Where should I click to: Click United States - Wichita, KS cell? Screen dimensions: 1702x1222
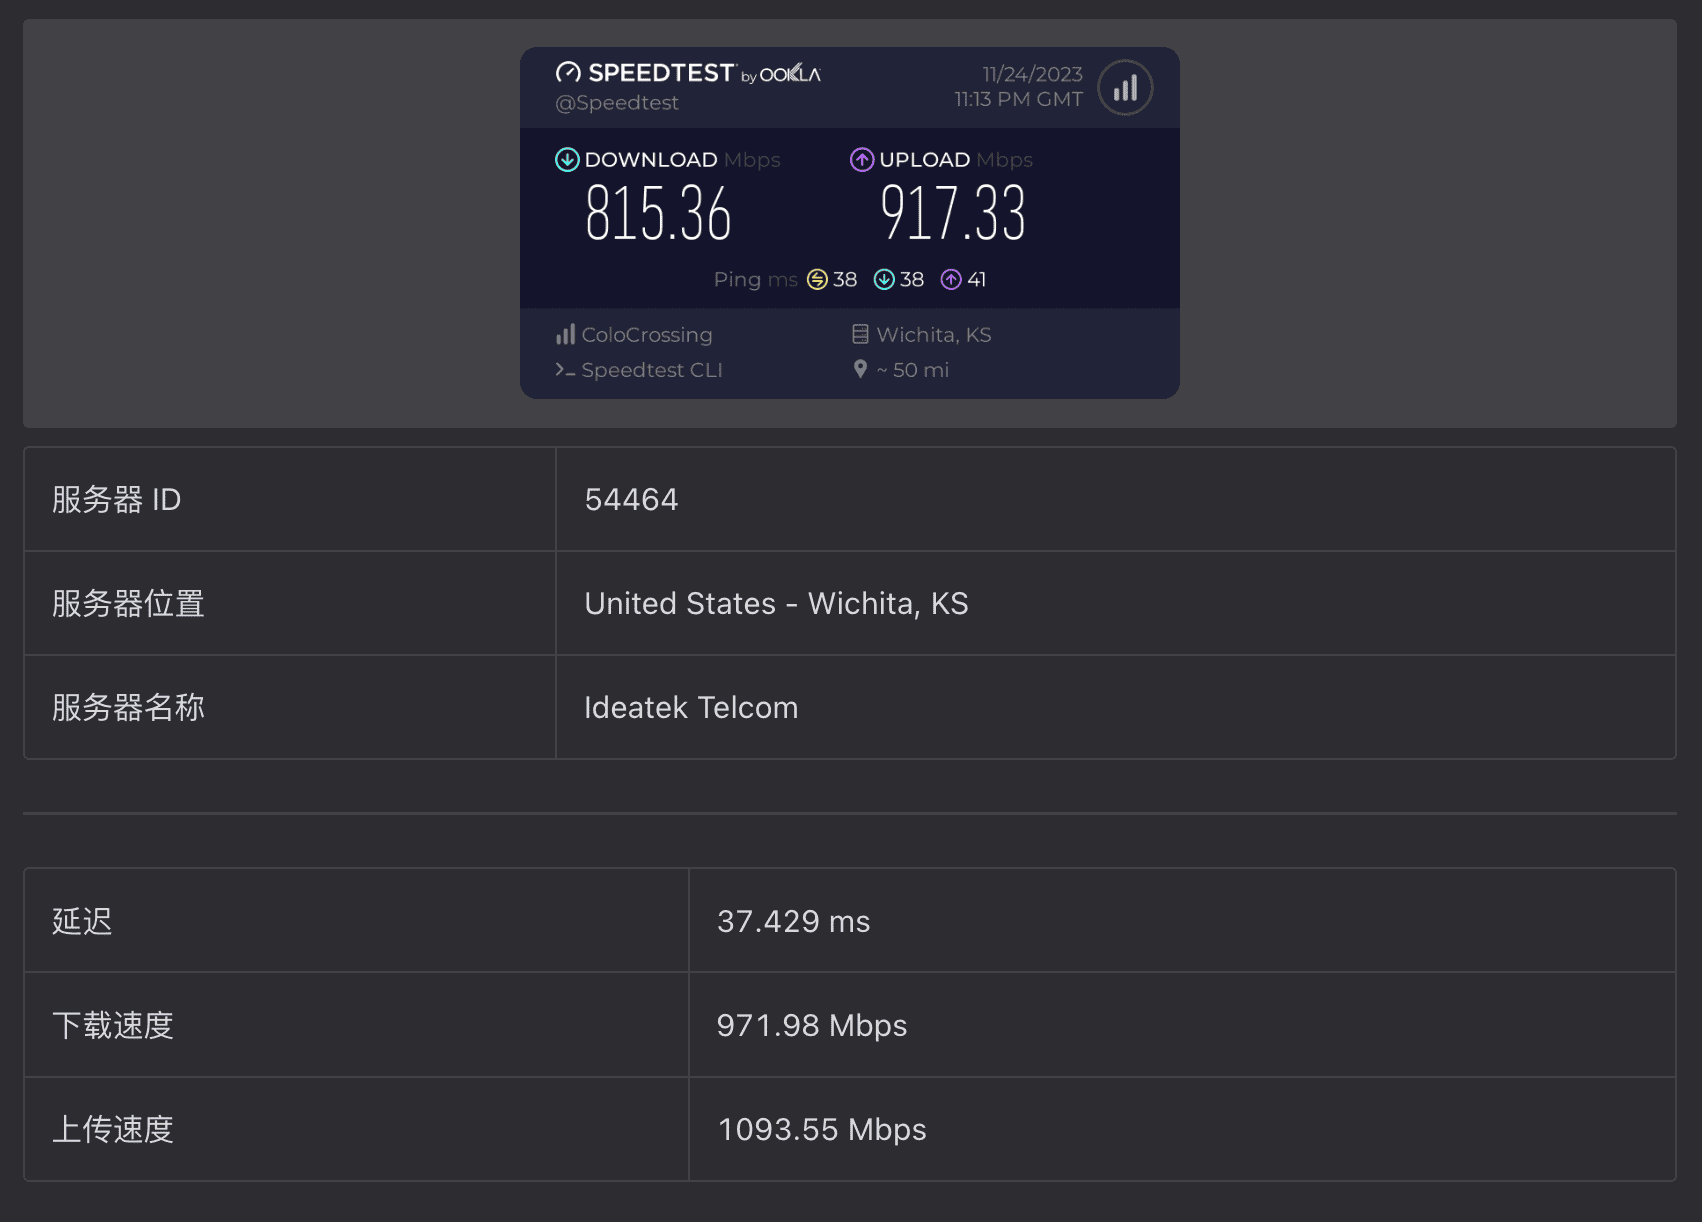pos(1115,603)
